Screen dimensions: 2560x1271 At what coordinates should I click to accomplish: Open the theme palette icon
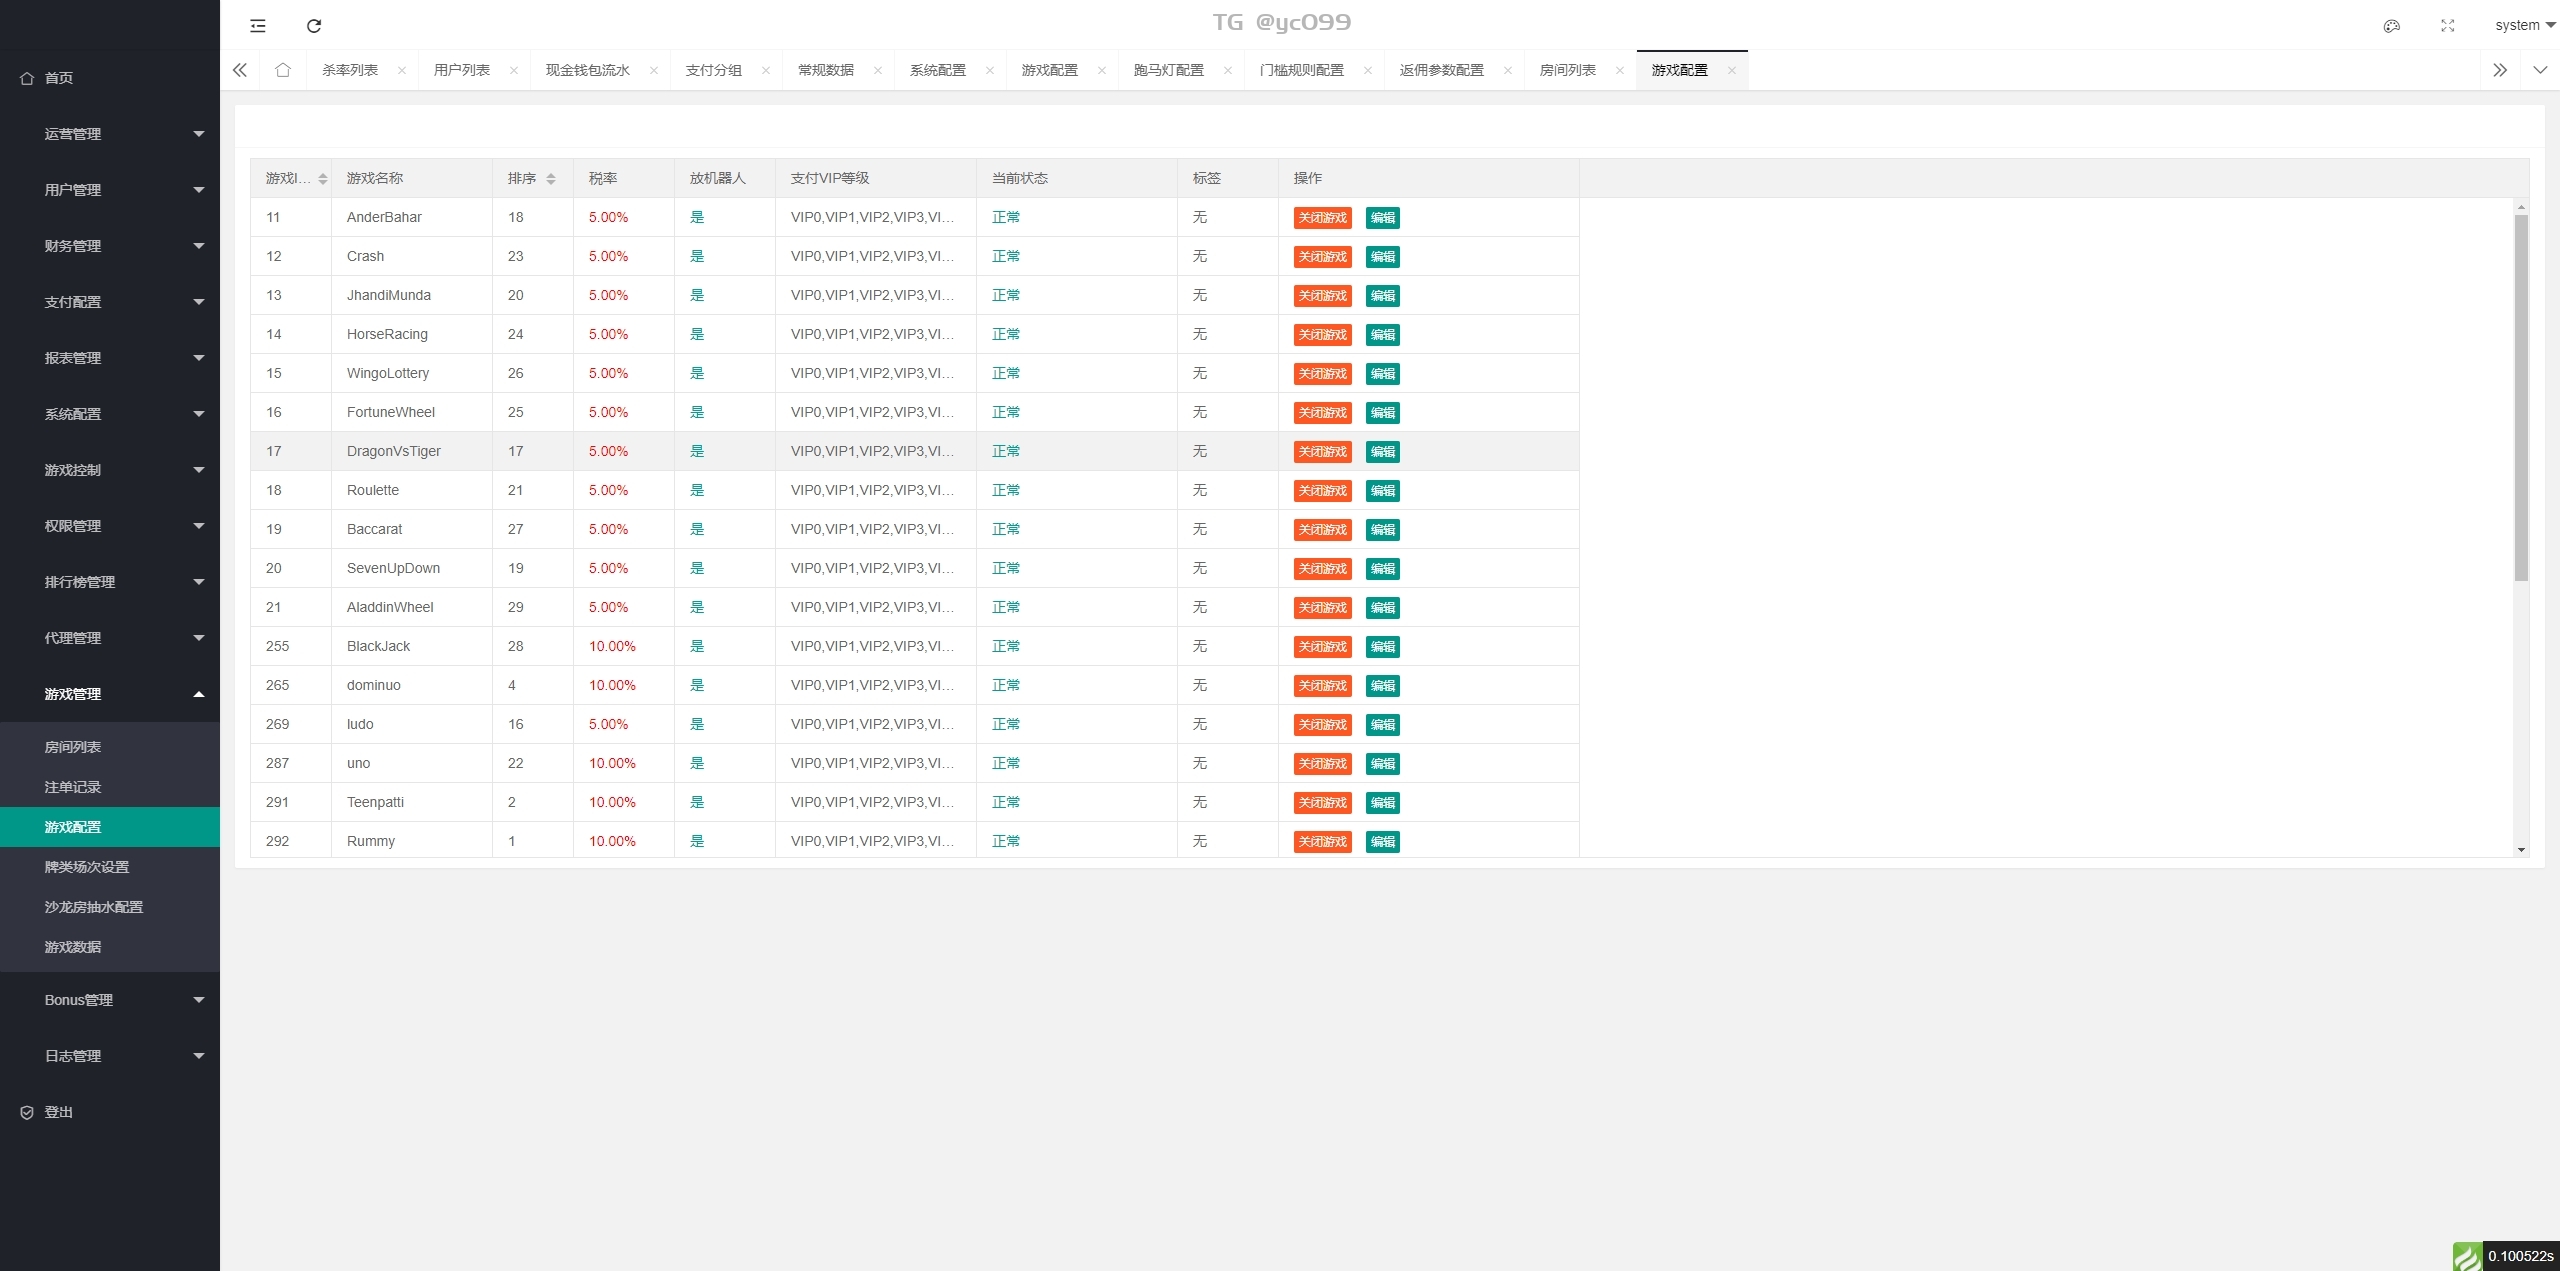[x=2392, y=26]
